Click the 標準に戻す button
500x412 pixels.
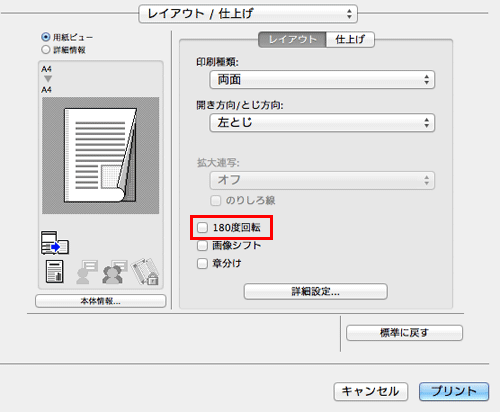click(x=404, y=333)
